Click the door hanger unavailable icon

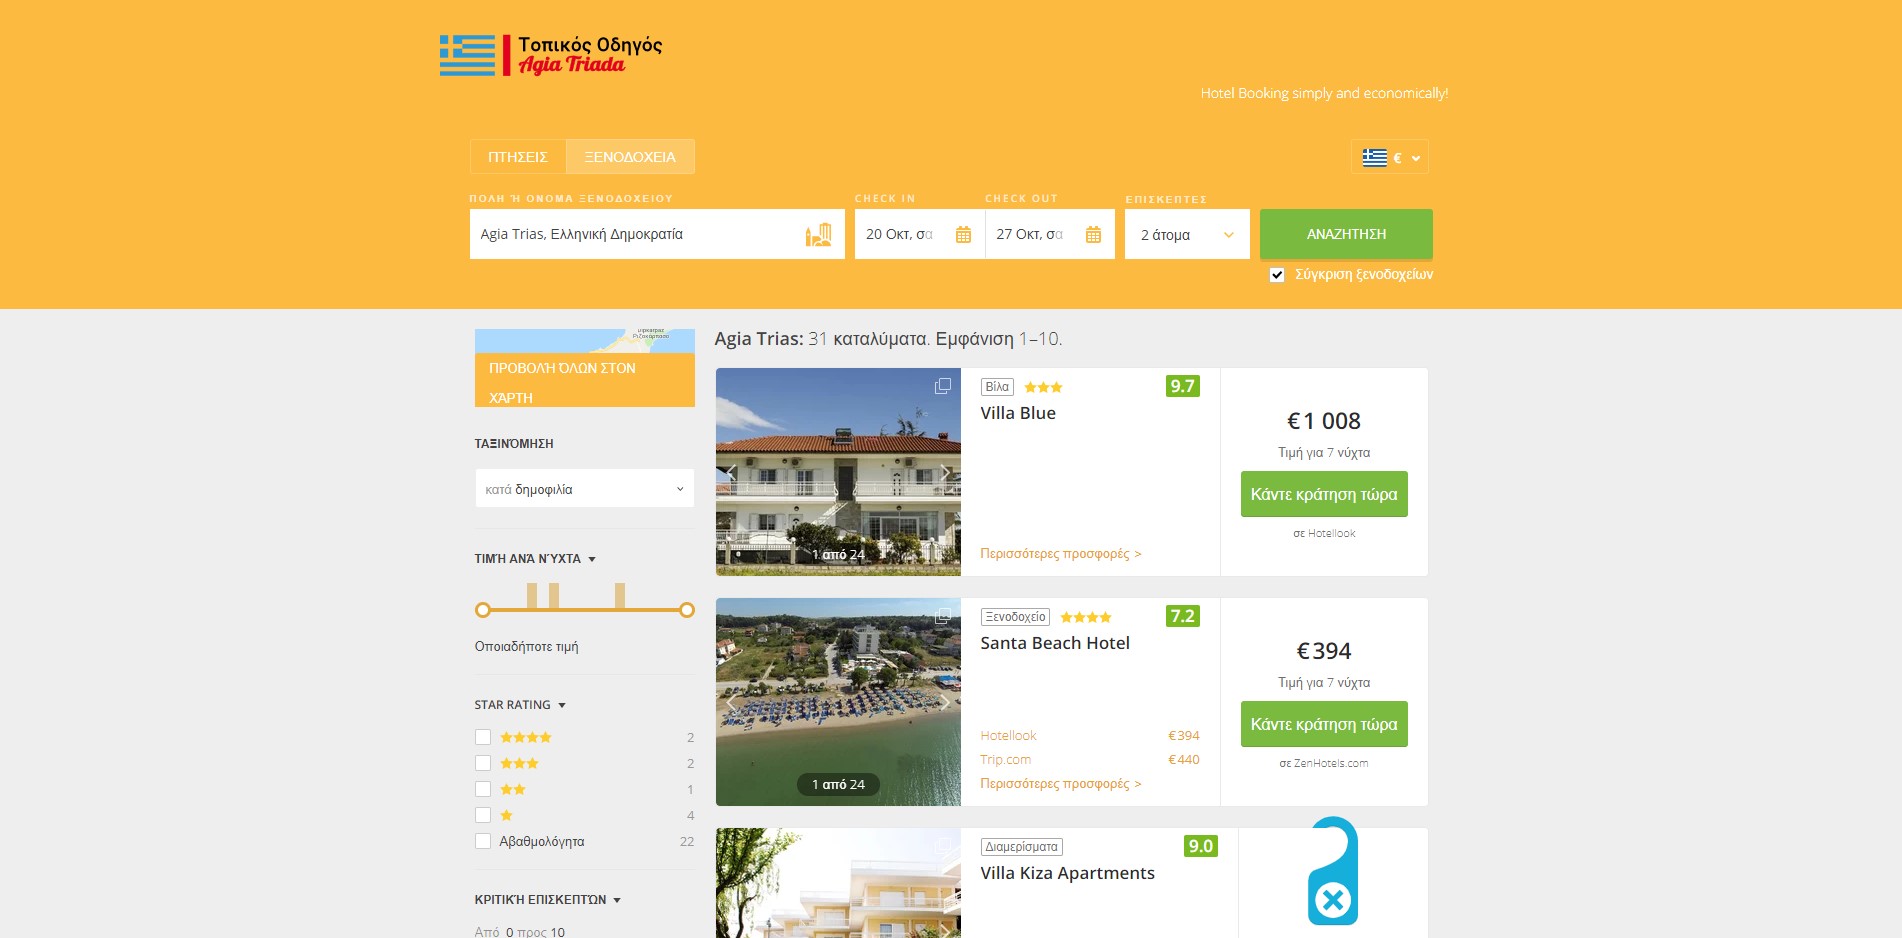click(1333, 871)
